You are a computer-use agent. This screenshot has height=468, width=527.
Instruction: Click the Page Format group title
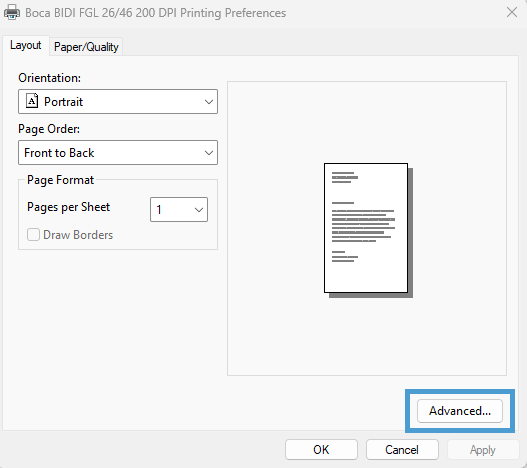60,180
